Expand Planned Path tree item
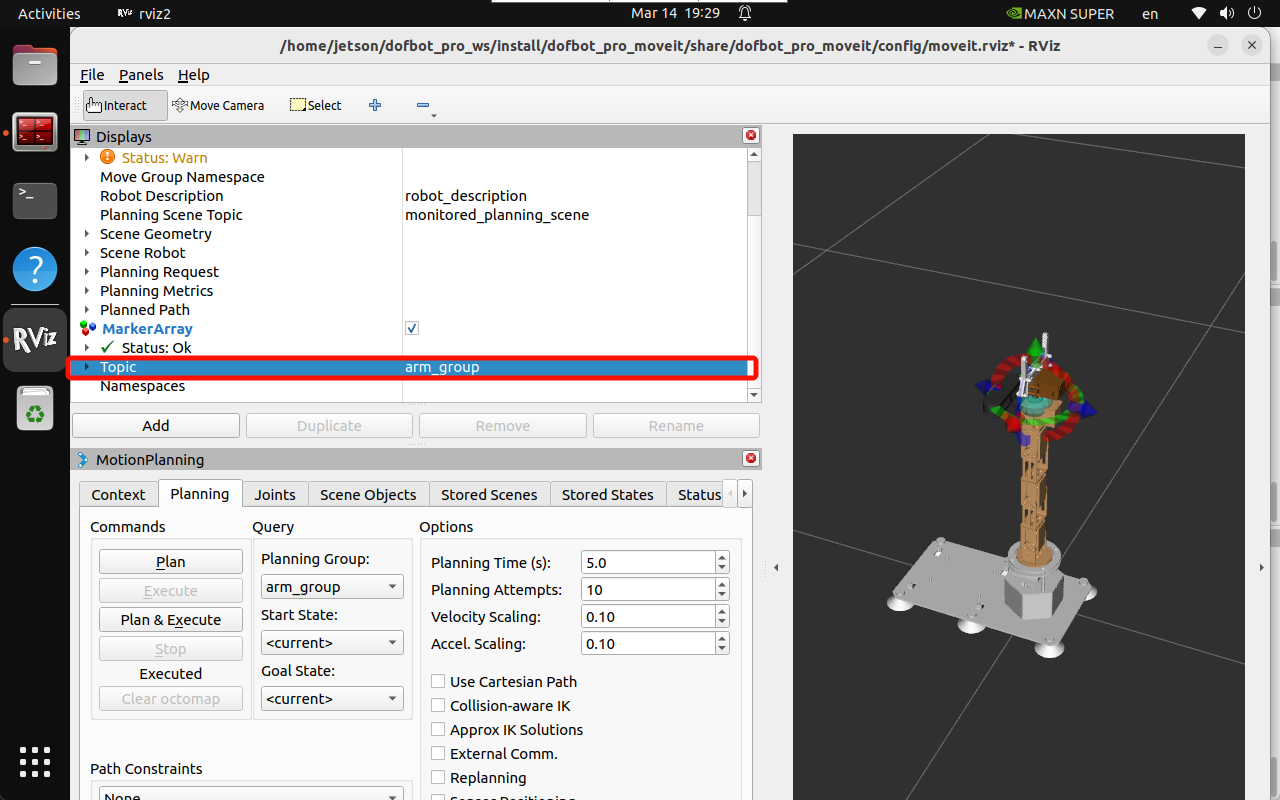 pos(87,310)
